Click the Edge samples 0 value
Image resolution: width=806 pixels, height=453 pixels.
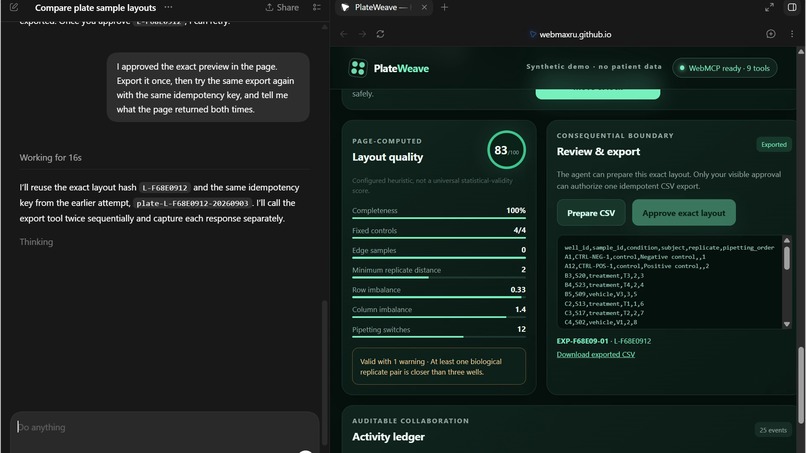[523, 250]
